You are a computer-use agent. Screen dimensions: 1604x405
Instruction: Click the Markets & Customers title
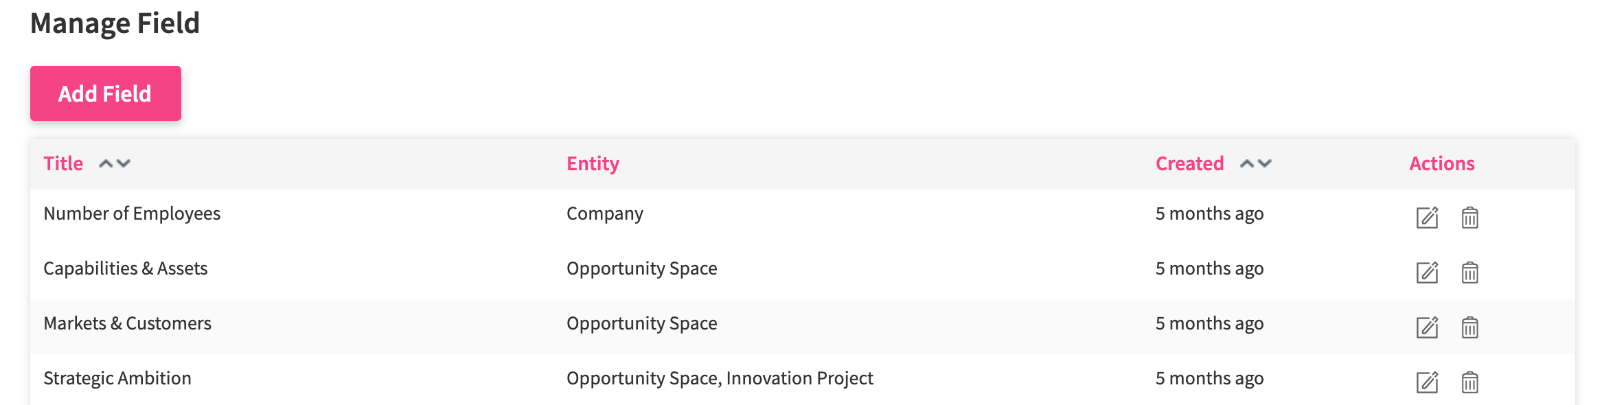point(127,323)
